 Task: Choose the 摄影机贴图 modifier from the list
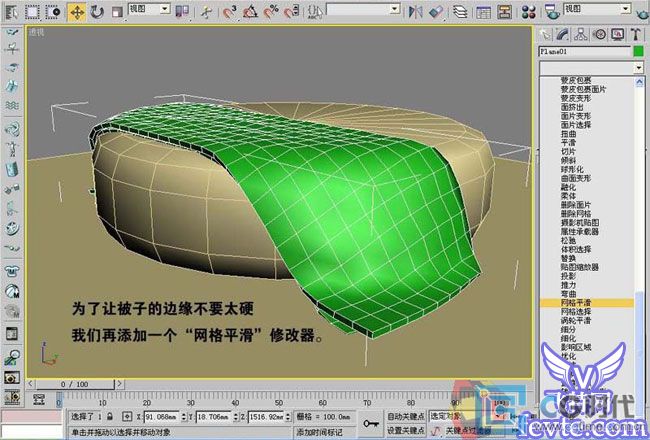pos(580,223)
